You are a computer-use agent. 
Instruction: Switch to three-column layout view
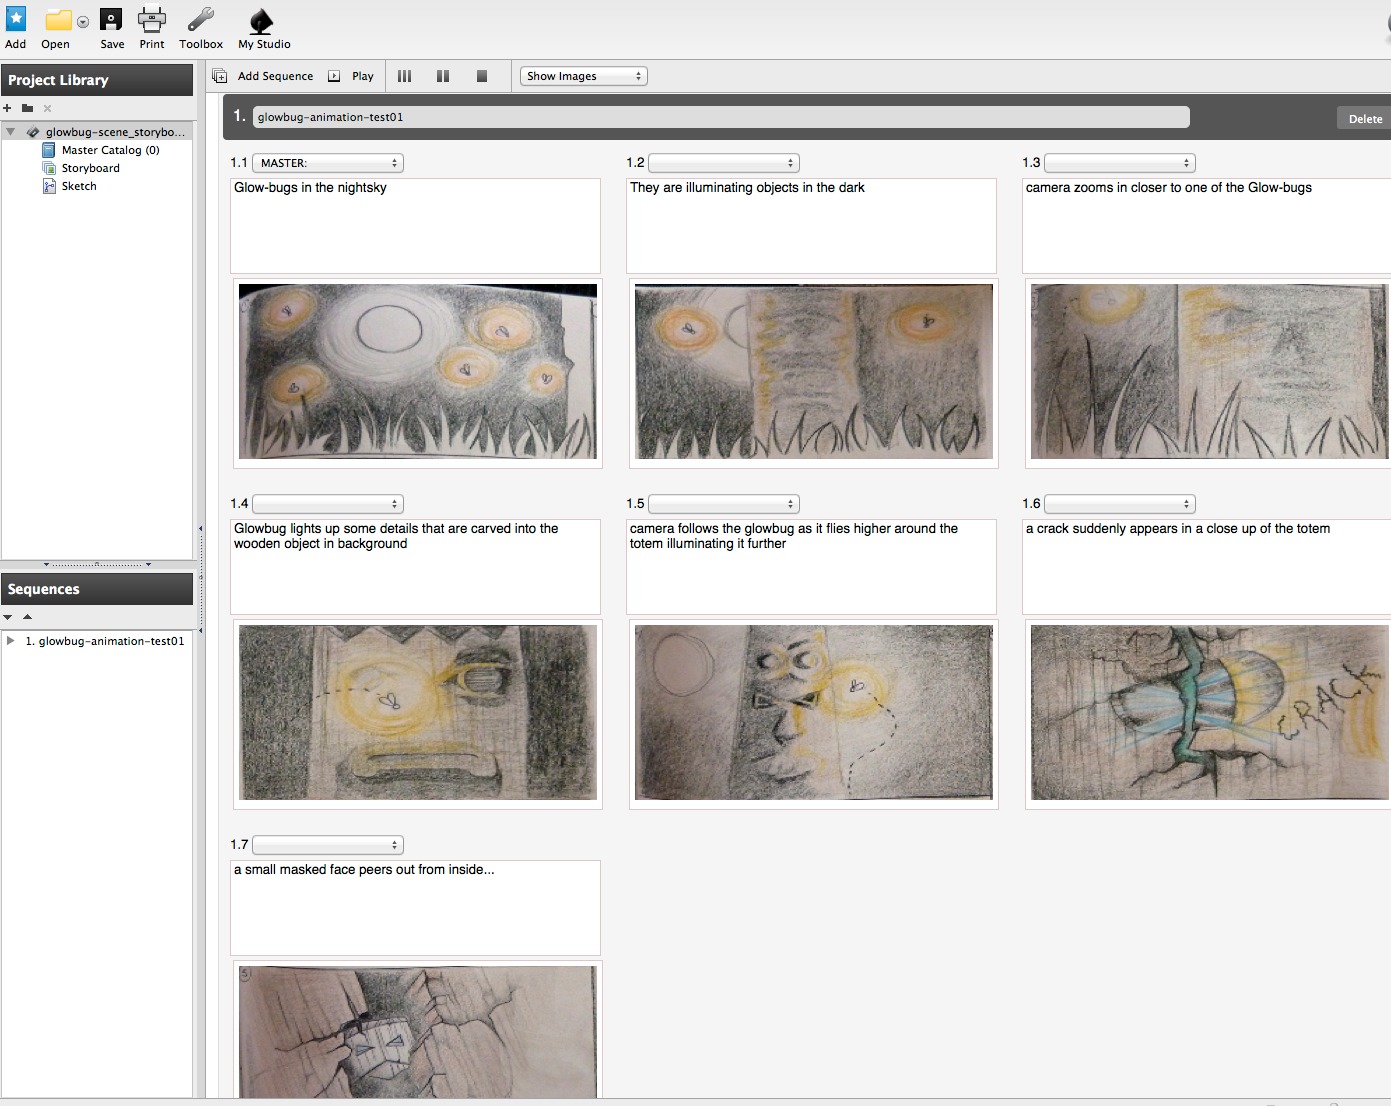(404, 76)
